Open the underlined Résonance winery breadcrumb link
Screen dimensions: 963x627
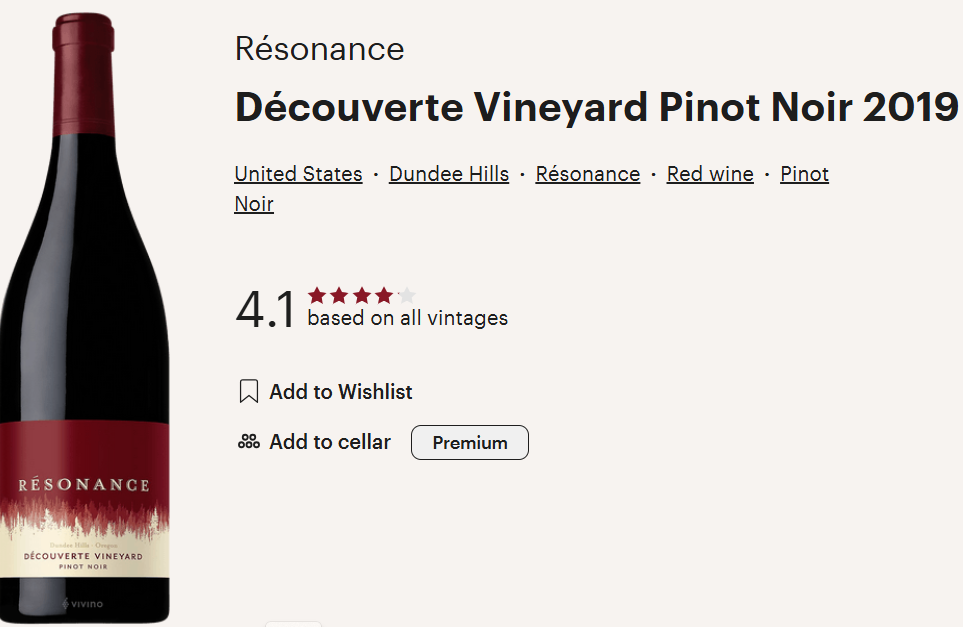click(587, 174)
